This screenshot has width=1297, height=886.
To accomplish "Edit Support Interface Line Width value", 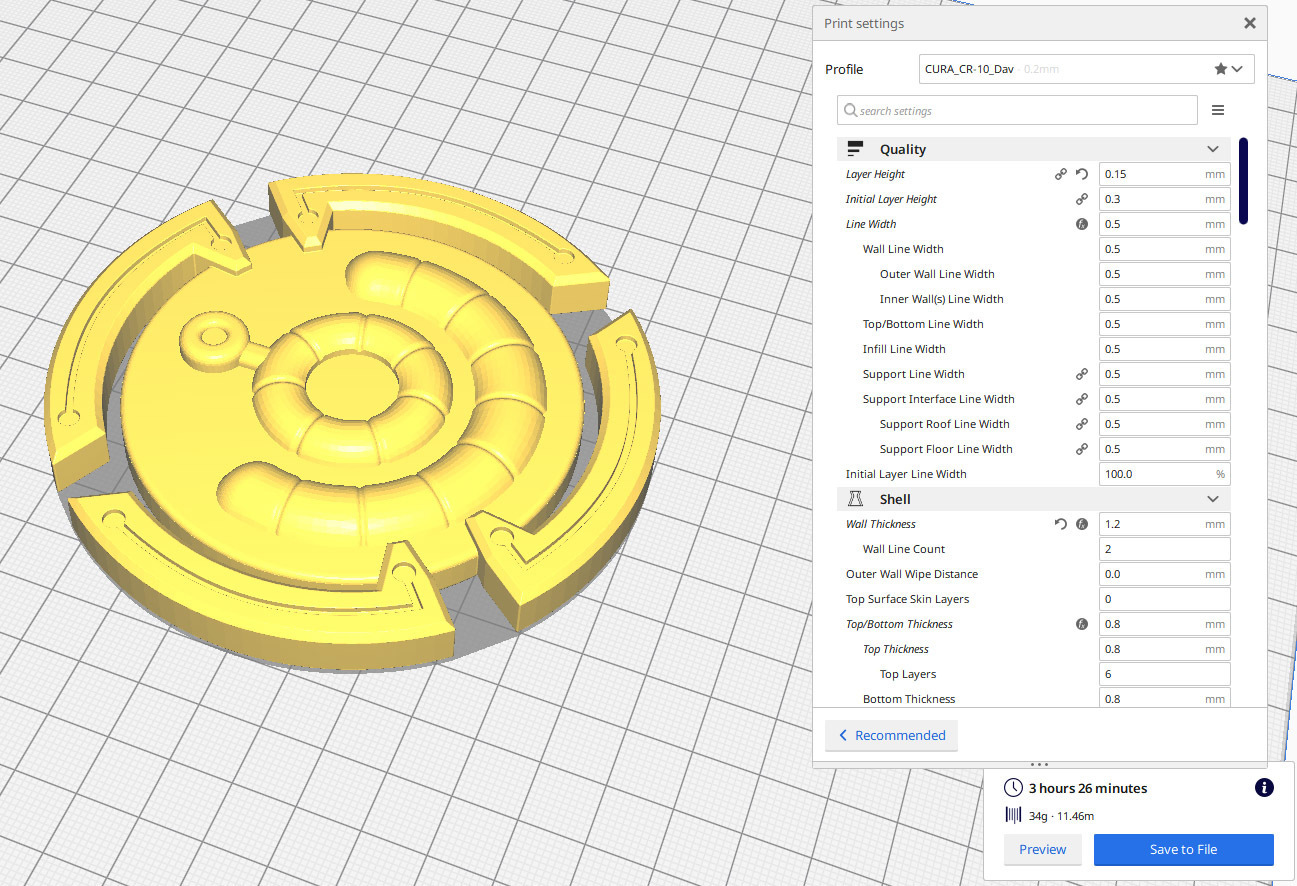I will coord(1164,399).
